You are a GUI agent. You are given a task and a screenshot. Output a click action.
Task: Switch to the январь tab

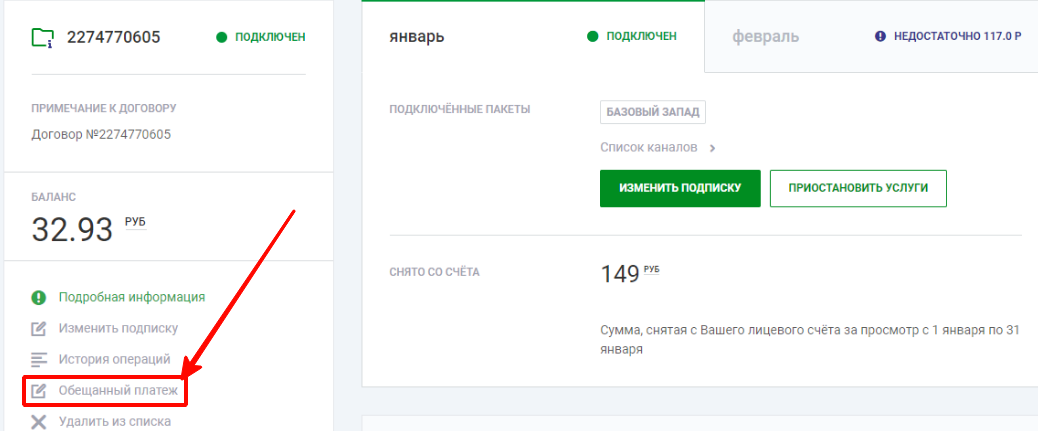[x=417, y=37]
